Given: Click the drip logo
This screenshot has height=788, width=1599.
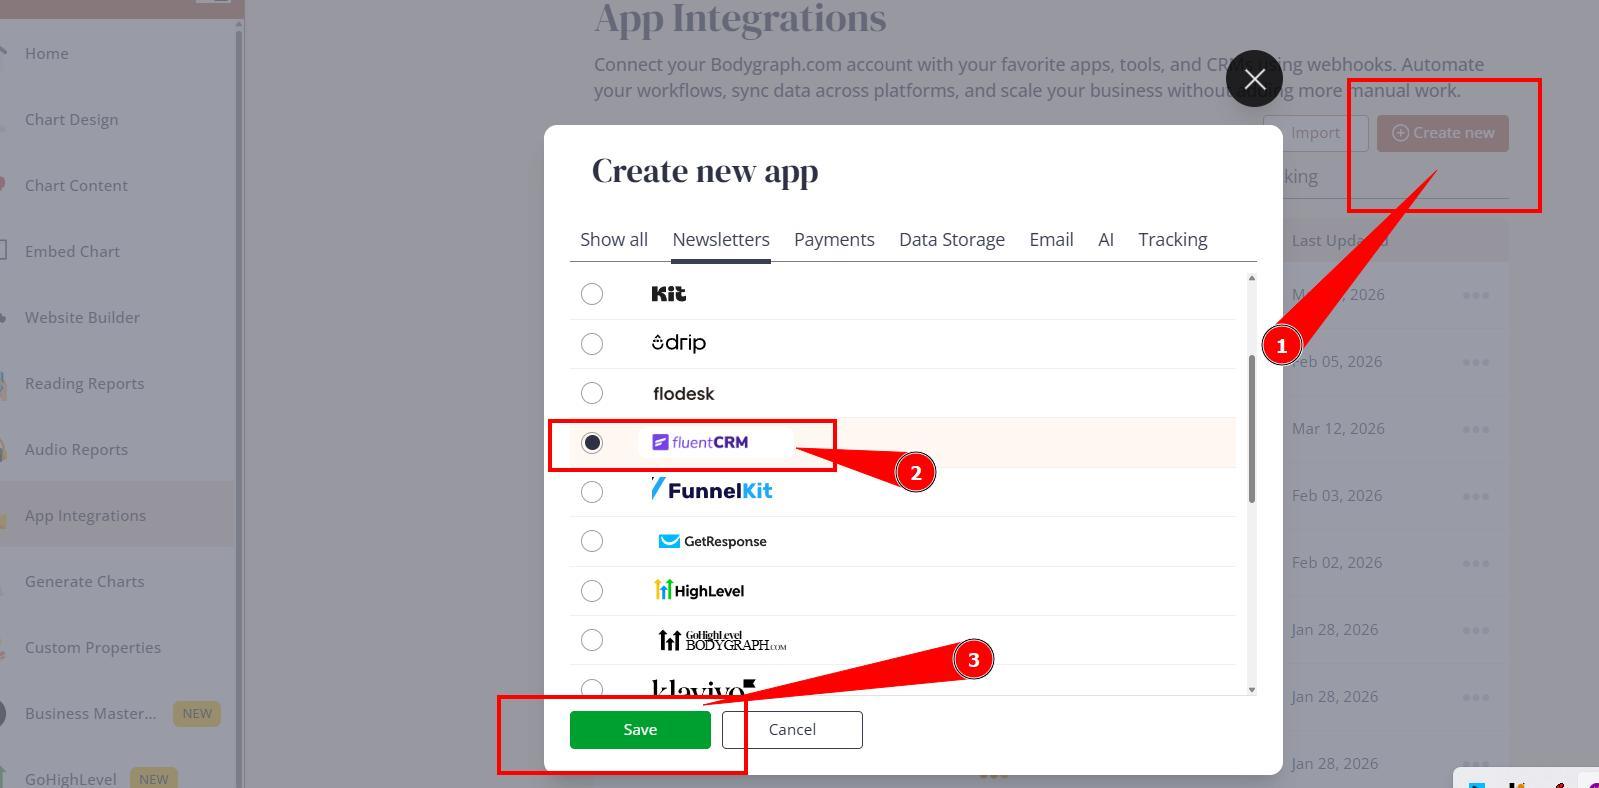Looking at the screenshot, I should [x=679, y=343].
